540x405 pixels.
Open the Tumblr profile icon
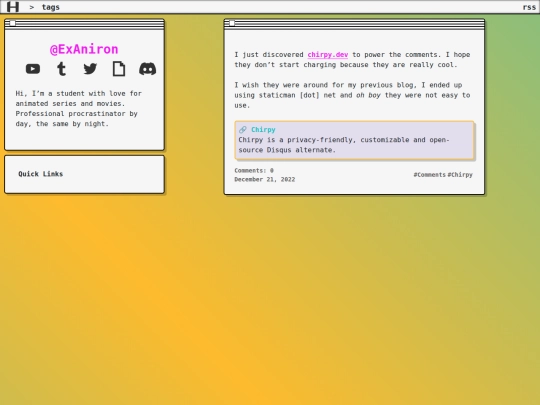61,69
